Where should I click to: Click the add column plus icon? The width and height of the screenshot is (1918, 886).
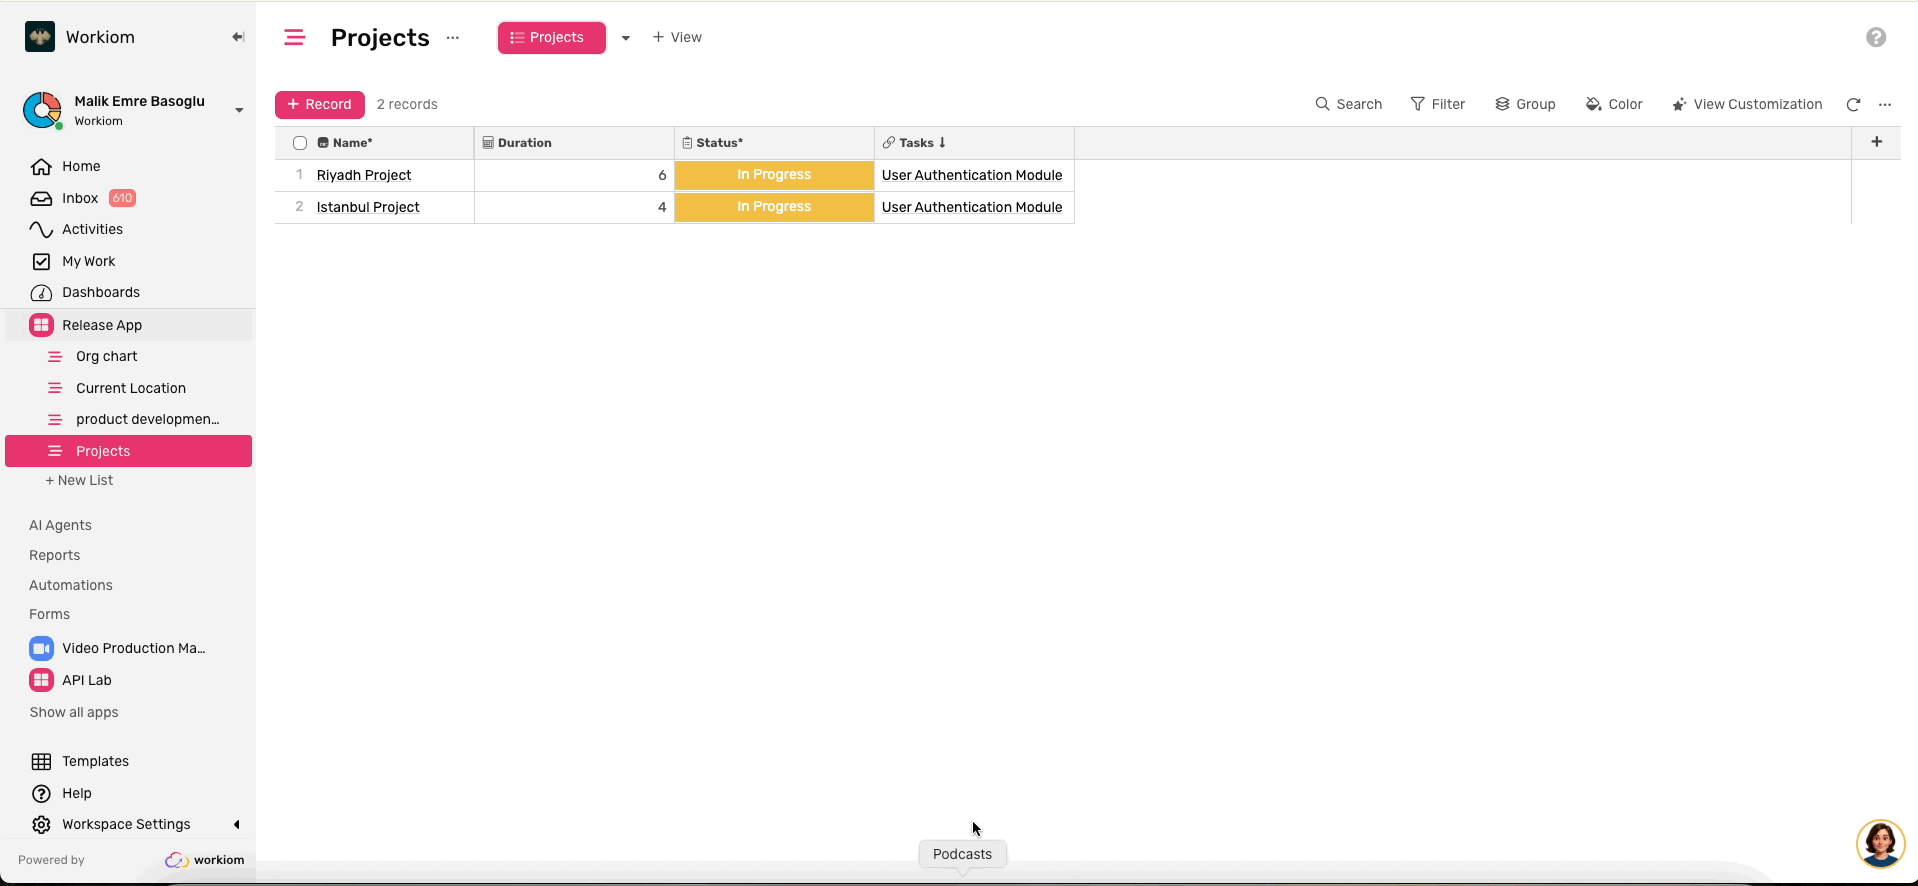(1876, 142)
